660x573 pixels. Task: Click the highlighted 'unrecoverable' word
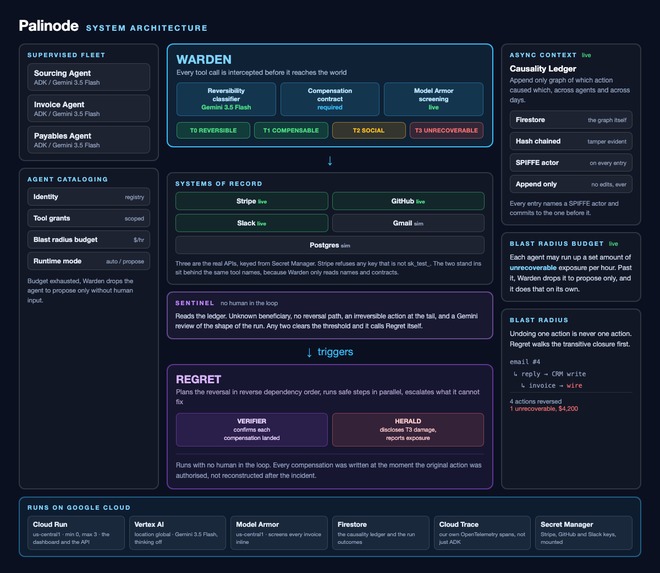(x=533, y=268)
